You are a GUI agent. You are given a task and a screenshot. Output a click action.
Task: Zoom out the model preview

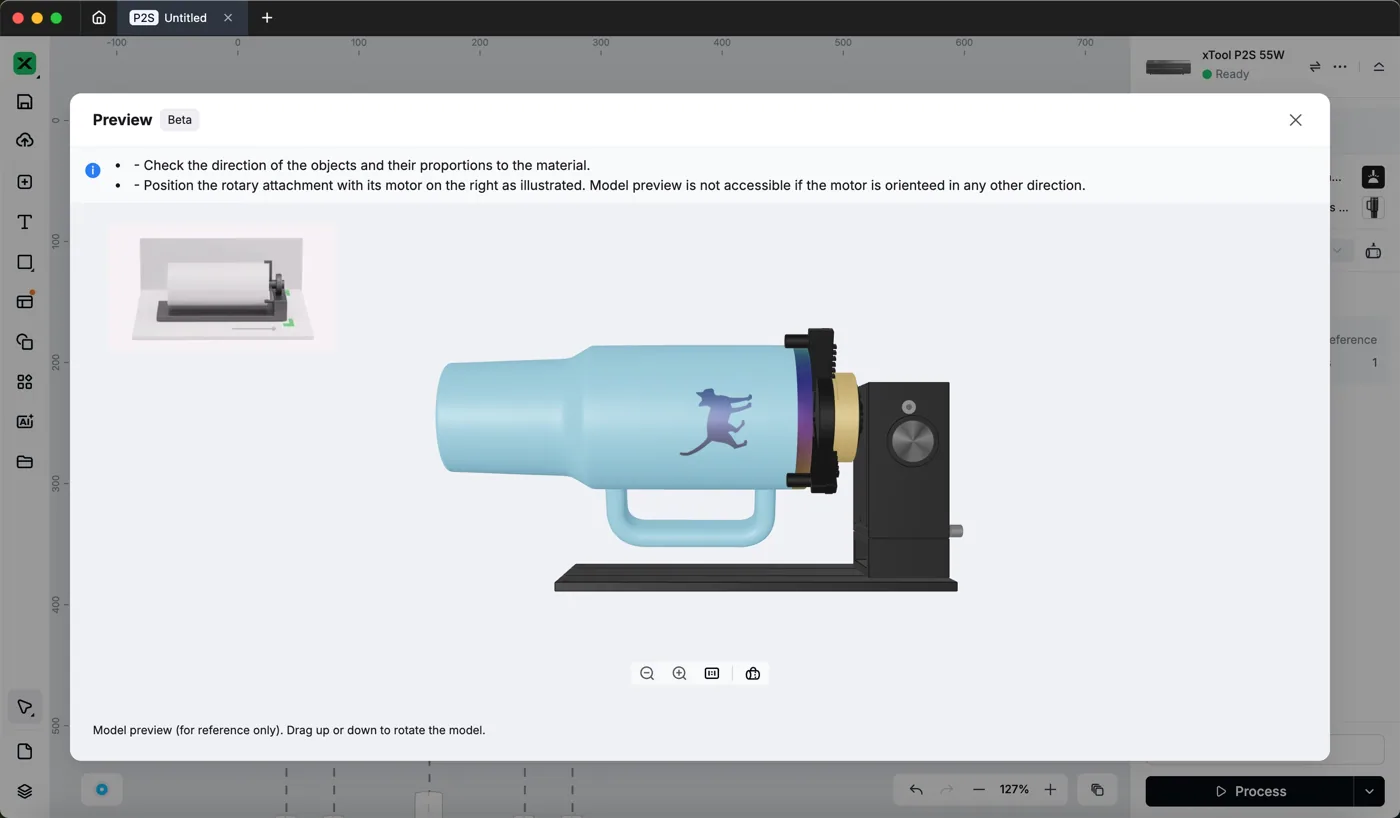[647, 674]
